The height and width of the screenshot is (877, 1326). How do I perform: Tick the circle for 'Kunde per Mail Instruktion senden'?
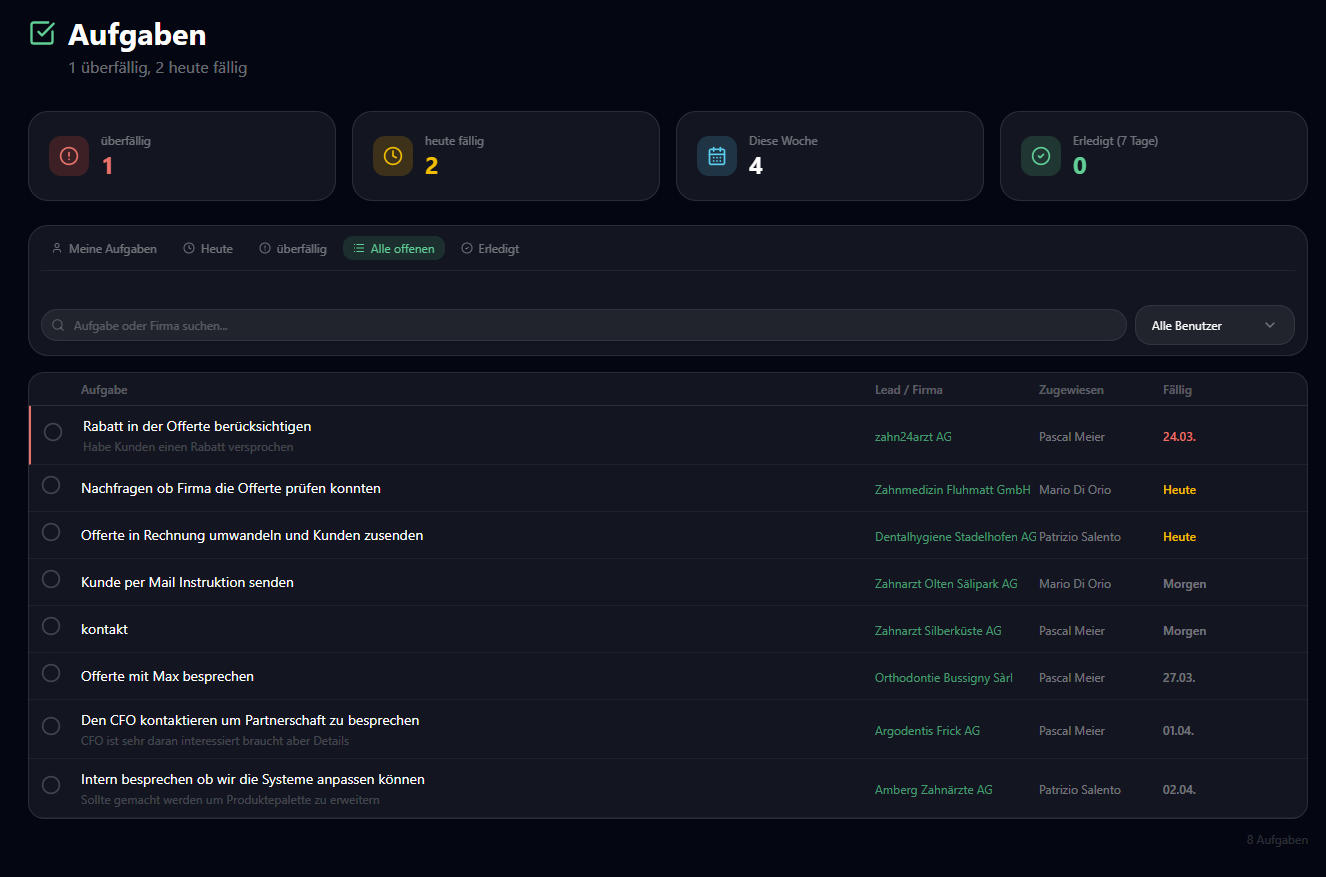(x=51, y=579)
